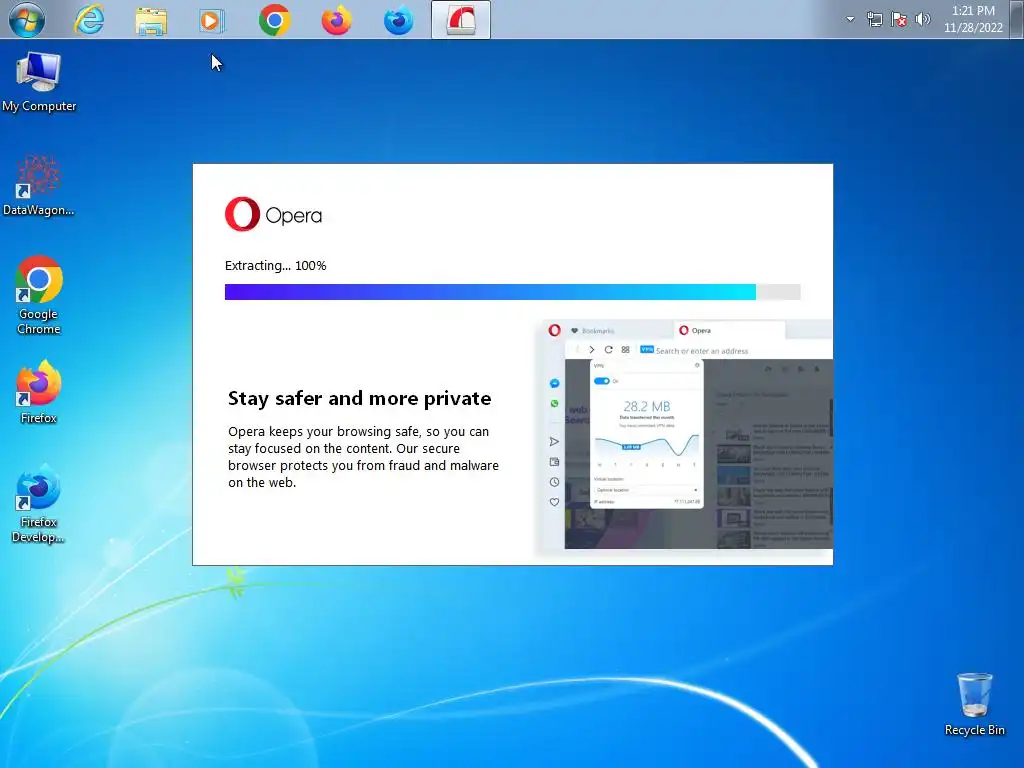Select the Firefox desktop shortcut
This screenshot has height=768, width=1024.
tap(39, 392)
